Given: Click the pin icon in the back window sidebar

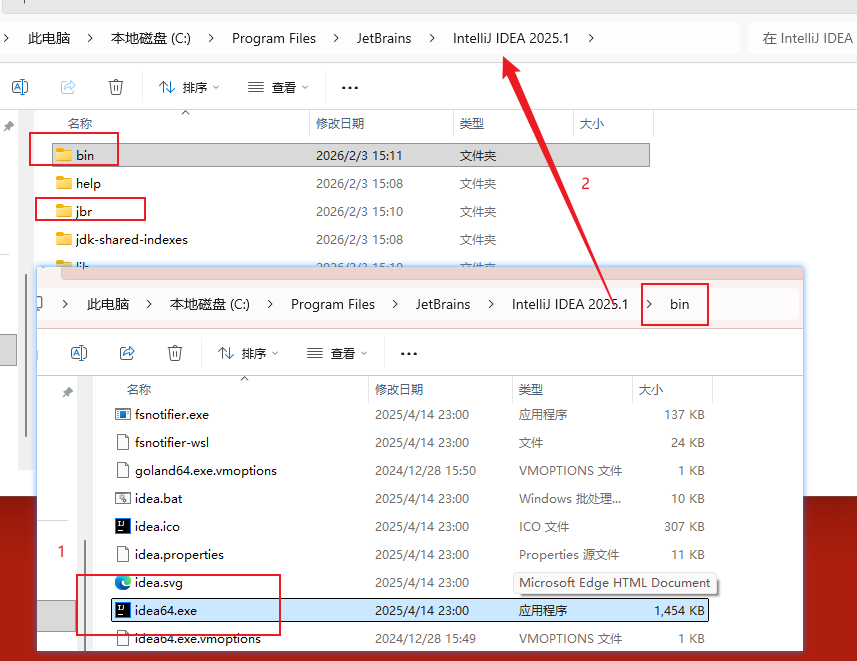Looking at the screenshot, I should click(9, 126).
